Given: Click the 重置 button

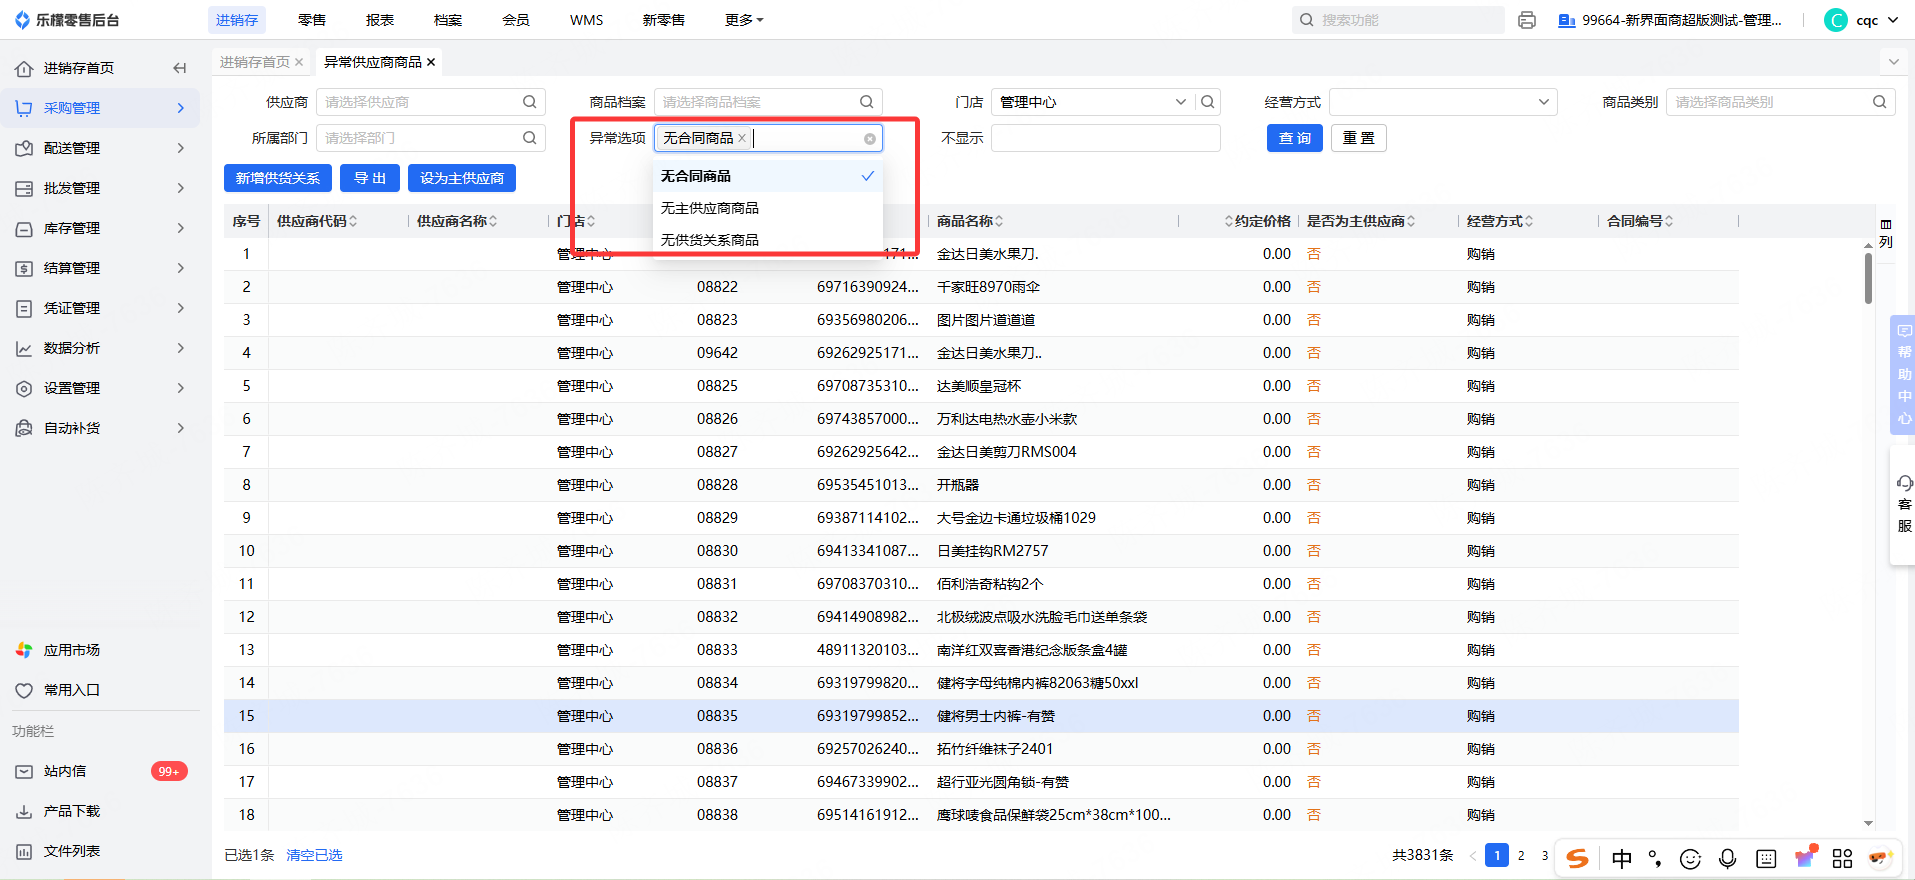Looking at the screenshot, I should click(1359, 138).
